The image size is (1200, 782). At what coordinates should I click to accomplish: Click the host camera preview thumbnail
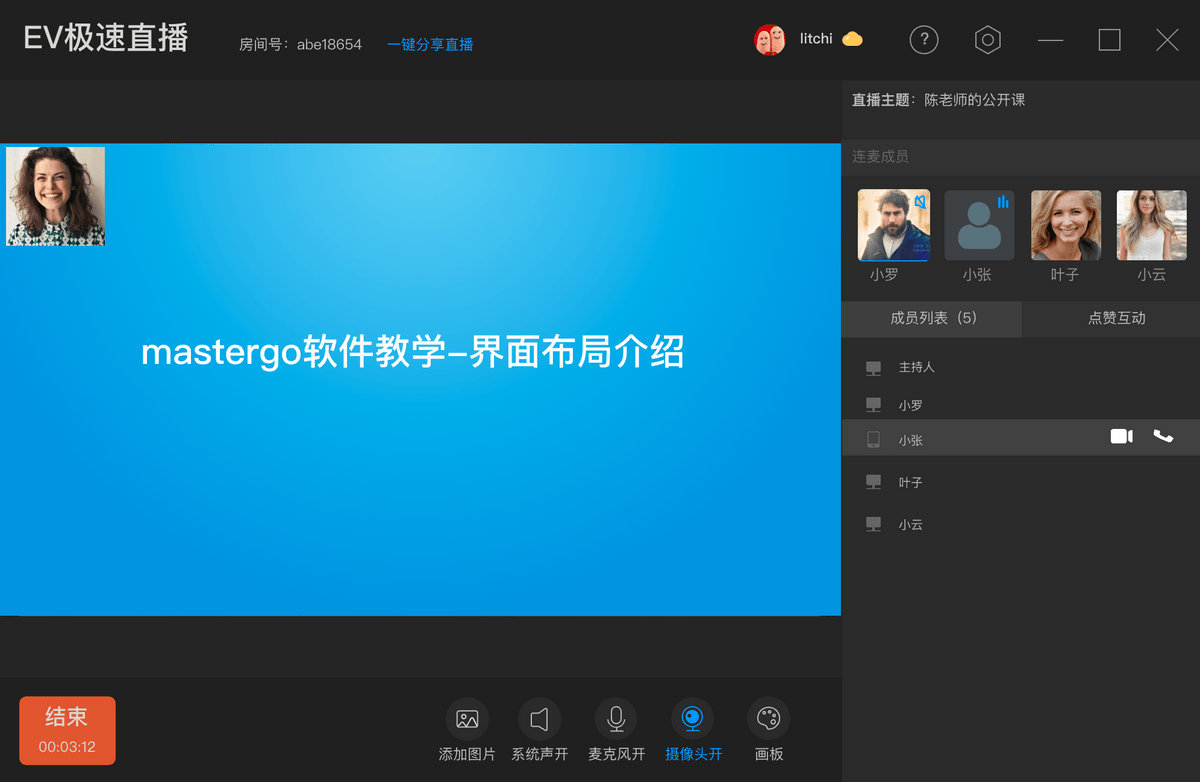point(56,196)
